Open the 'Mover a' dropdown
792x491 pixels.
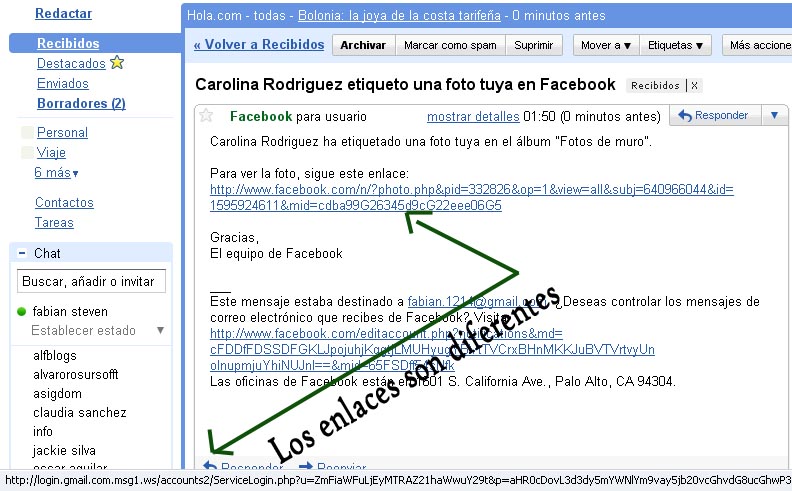606,45
